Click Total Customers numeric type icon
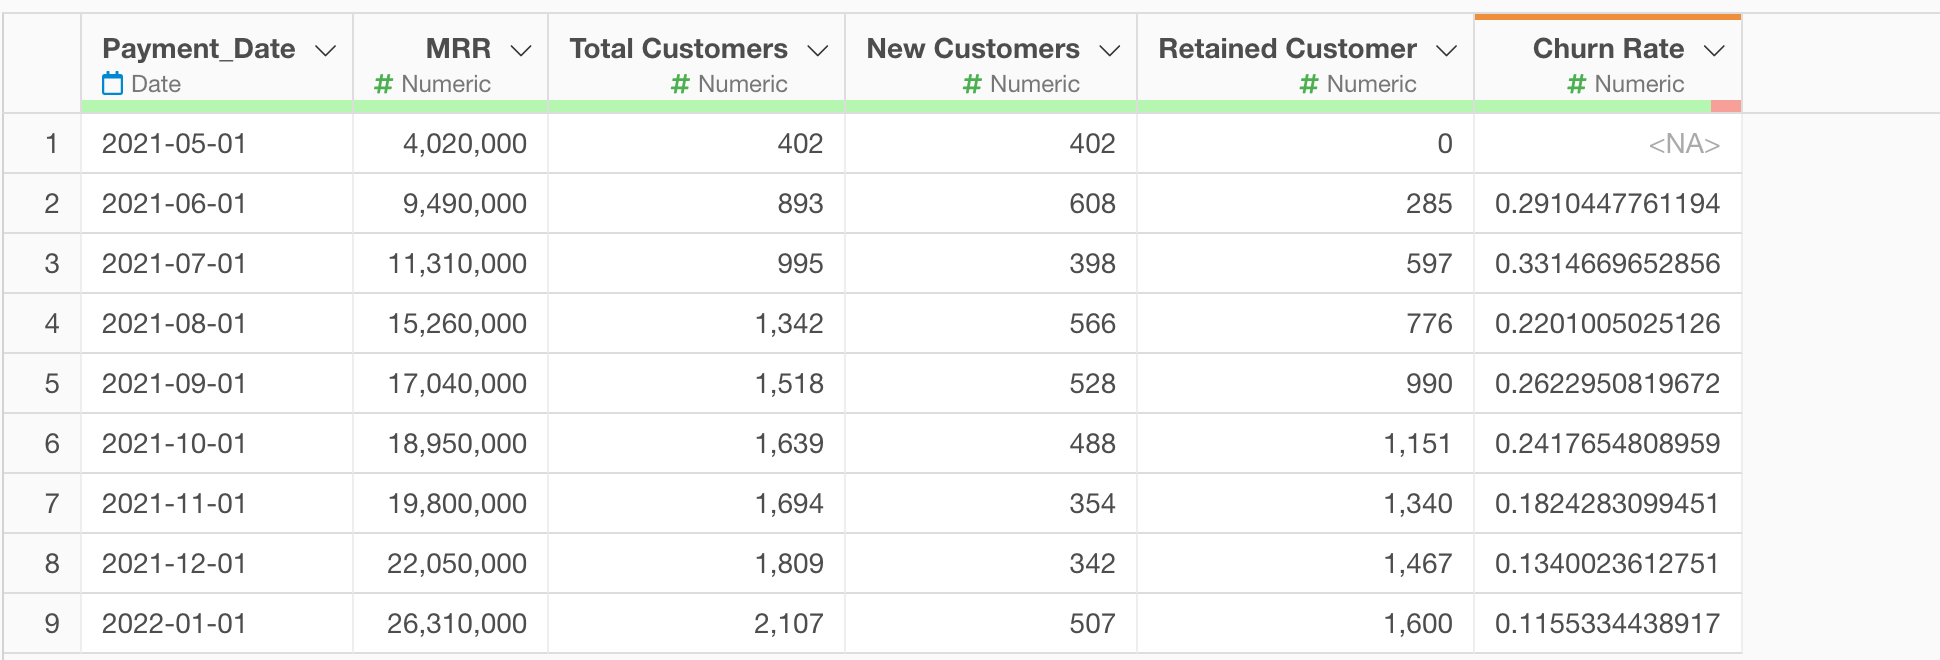 680,85
